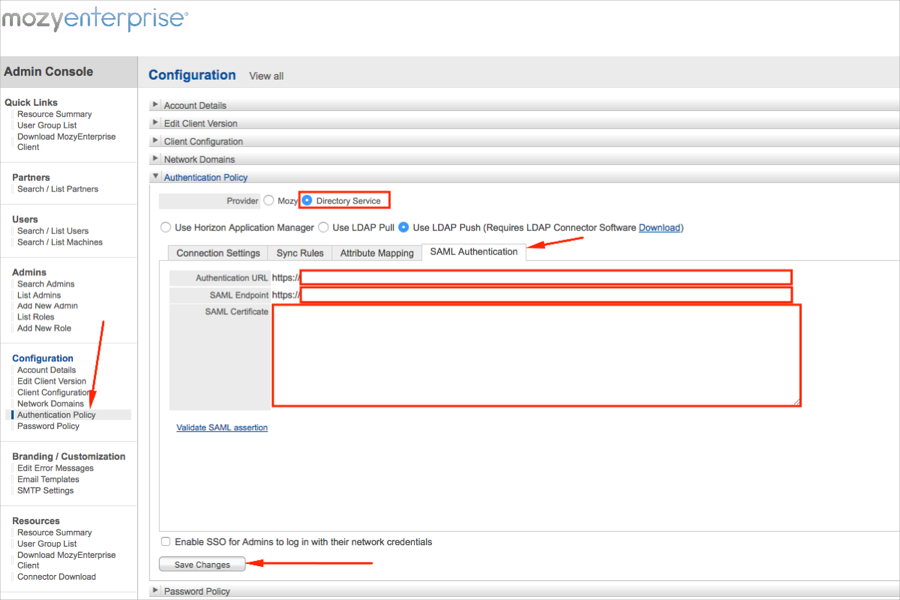
Task: Open the Sync Rules tab
Action: [x=299, y=253]
